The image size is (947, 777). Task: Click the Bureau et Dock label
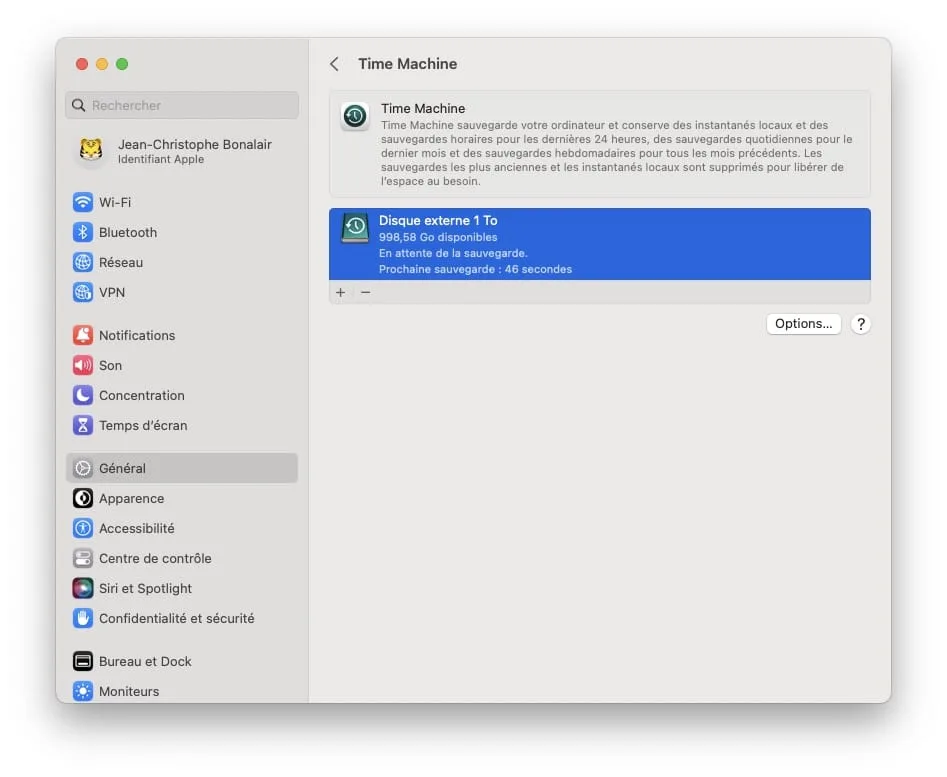(x=146, y=662)
